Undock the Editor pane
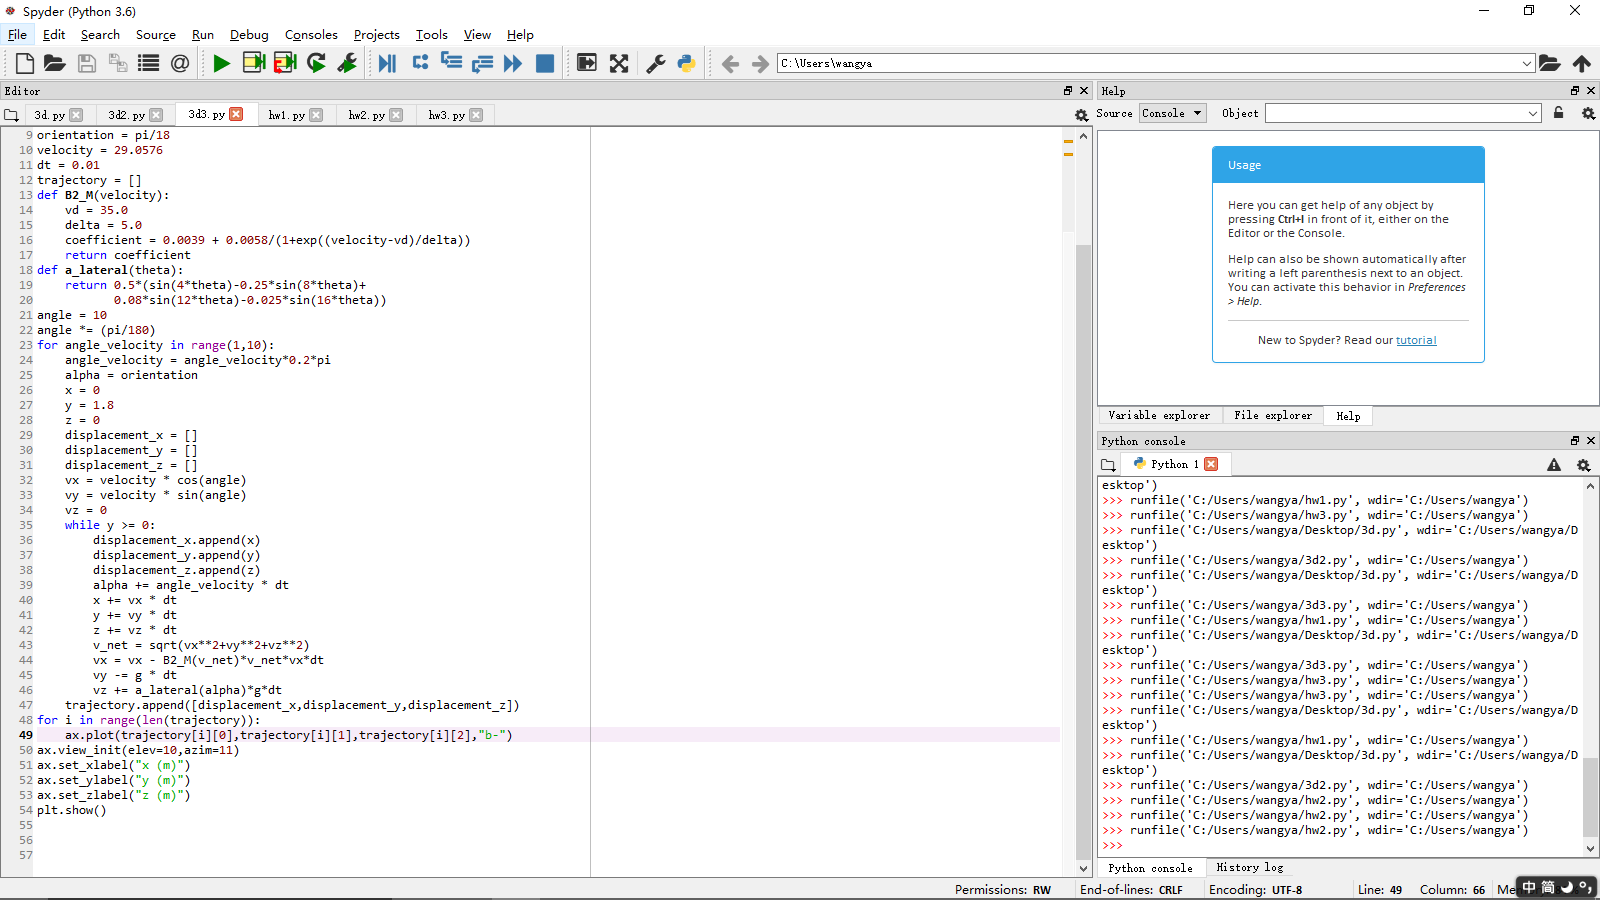This screenshot has height=900, width=1600. tap(1067, 91)
